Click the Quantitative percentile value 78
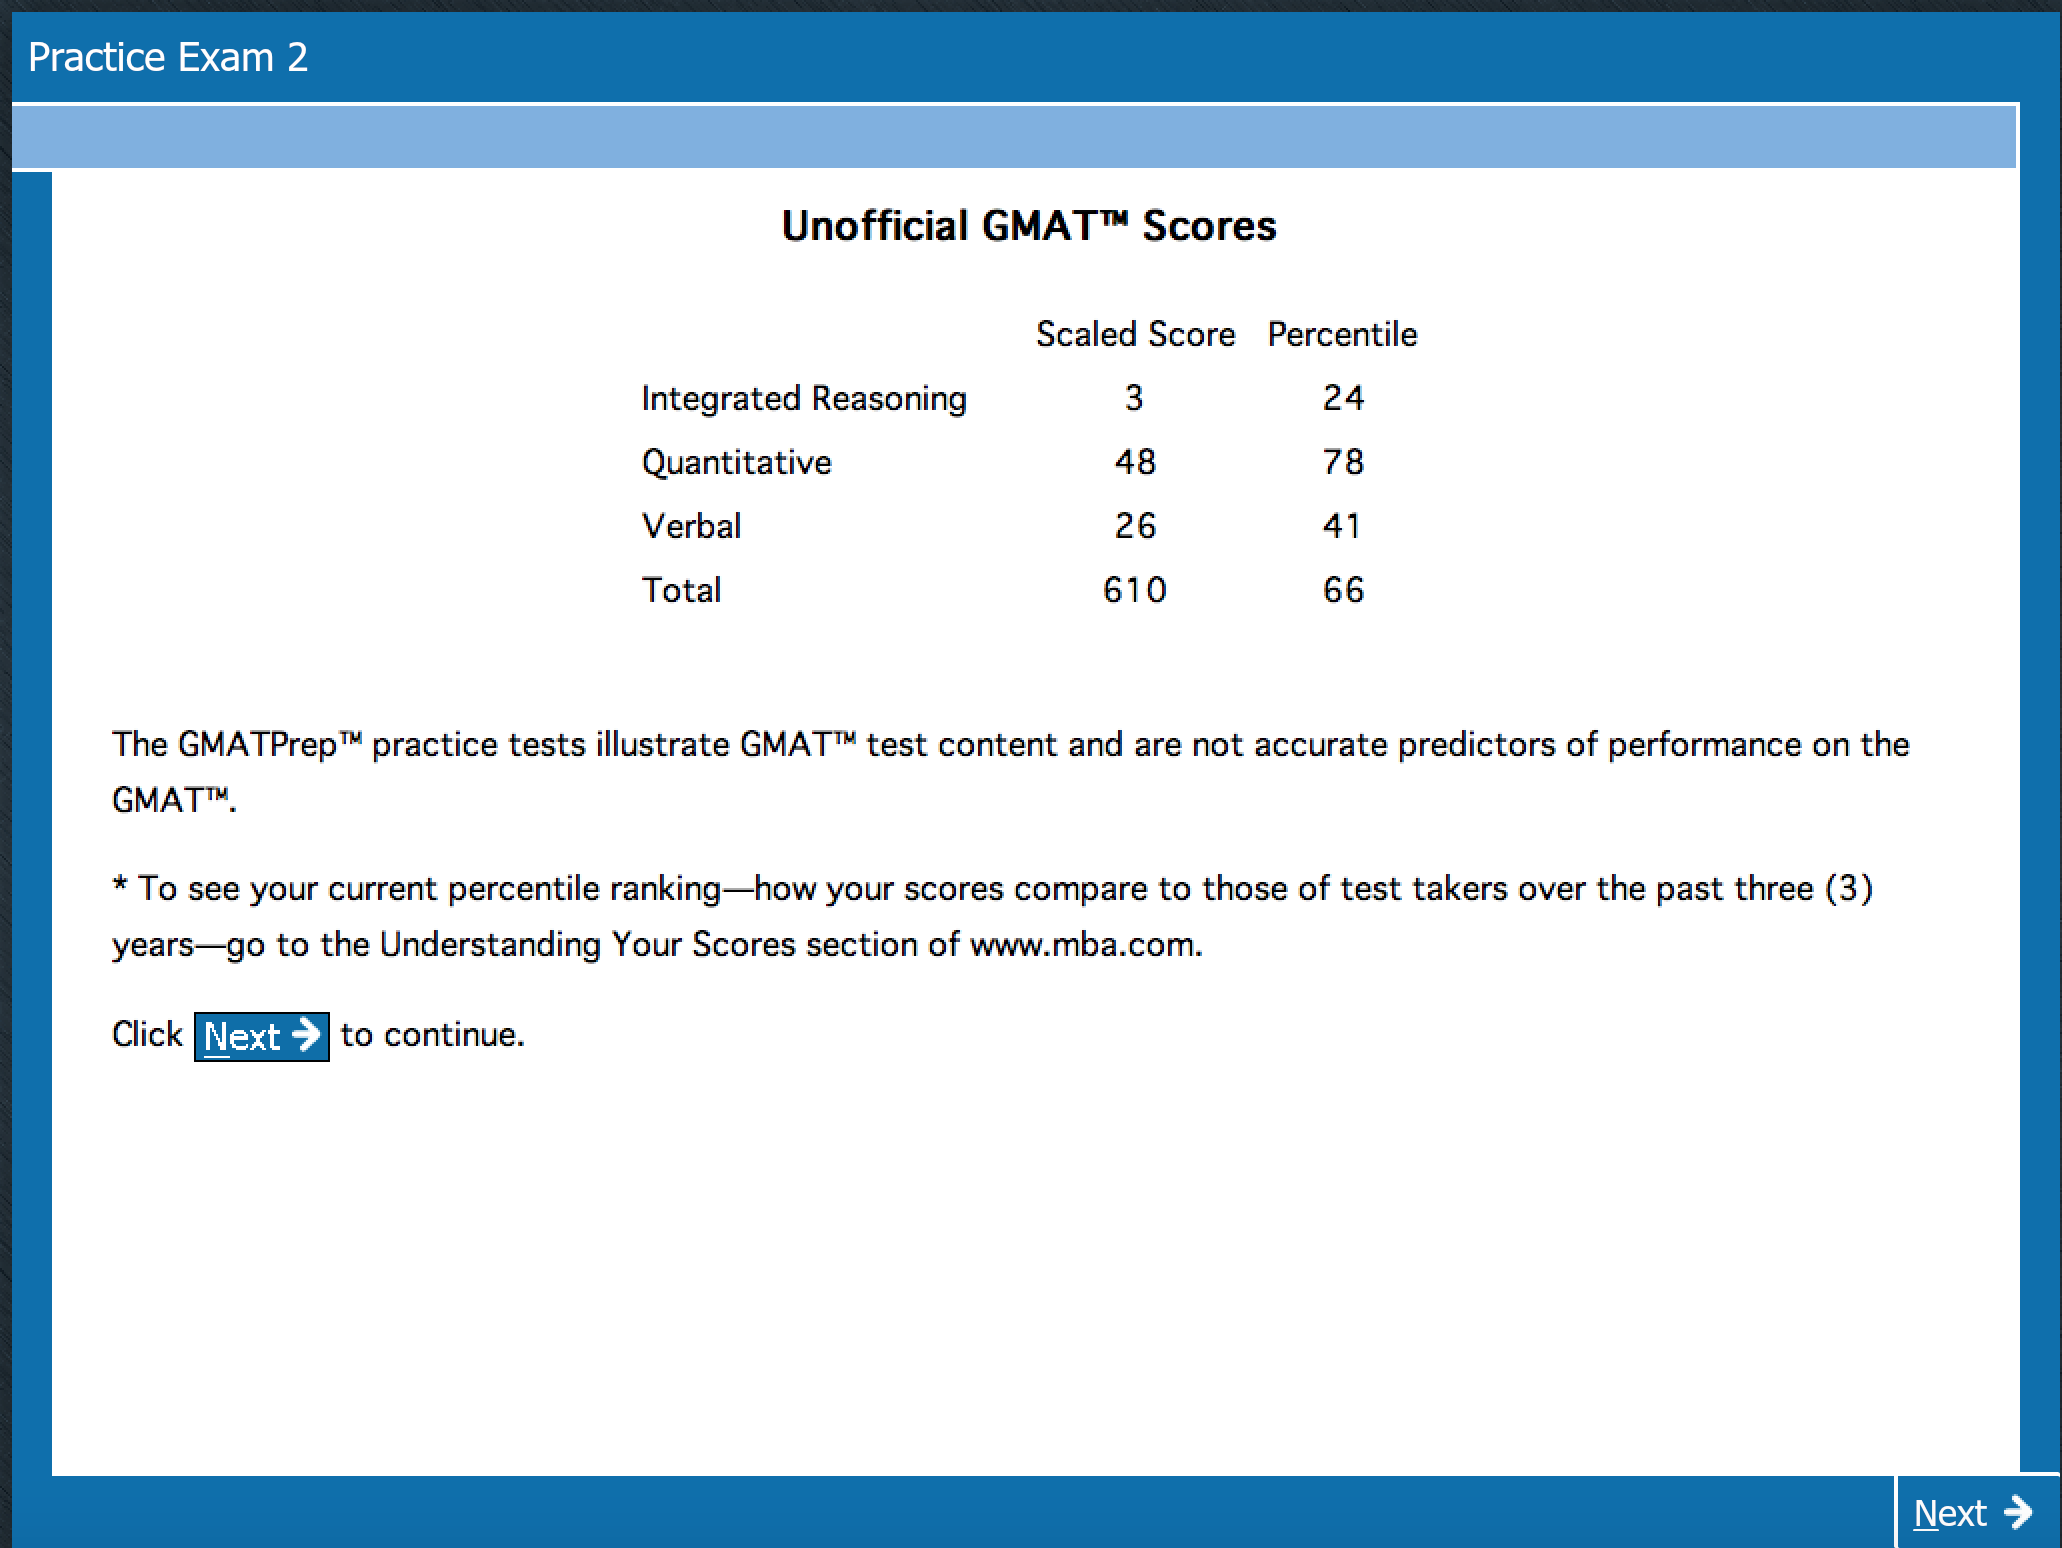This screenshot has width=2062, height=1548. click(1342, 462)
